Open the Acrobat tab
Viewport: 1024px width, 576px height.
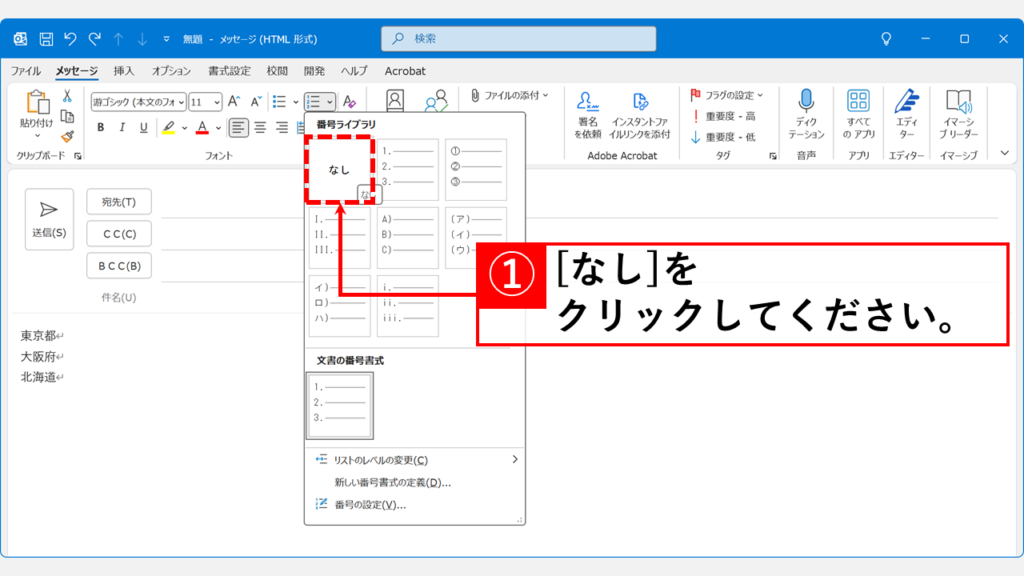point(405,71)
